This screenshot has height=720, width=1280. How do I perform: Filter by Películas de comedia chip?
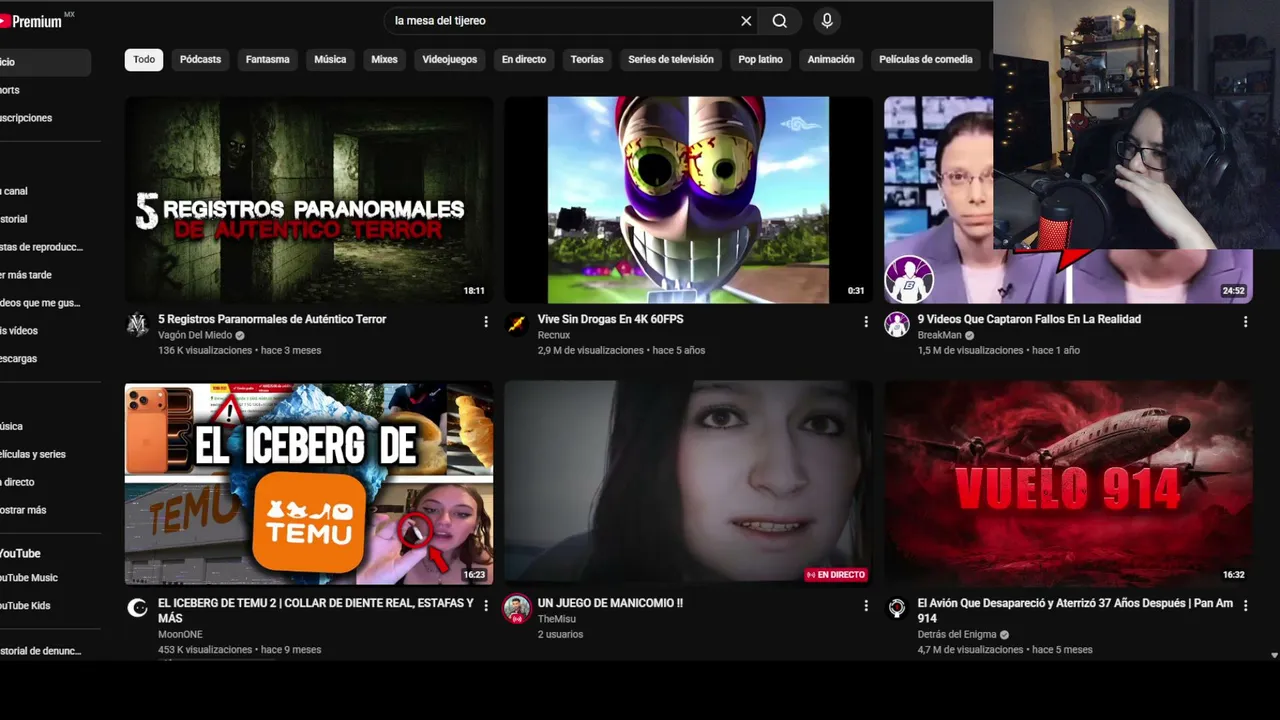(x=925, y=60)
